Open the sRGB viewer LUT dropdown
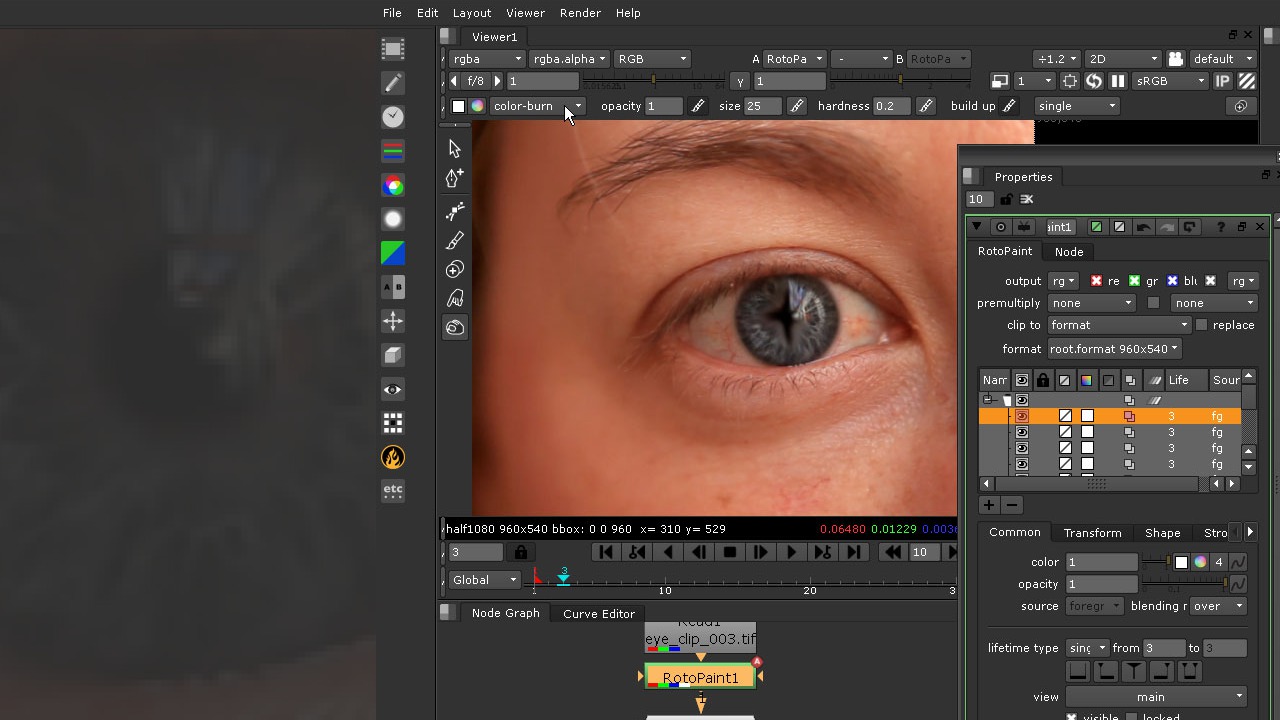Screen dimensions: 1280x720 pos(1169,81)
